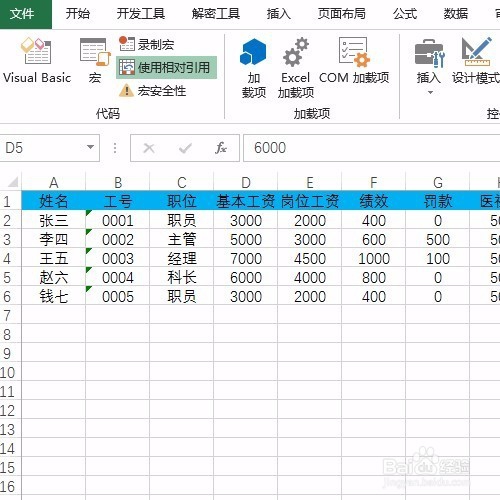Select cell containing 王五
Screen dimensions: 500x500
[x=54, y=258]
